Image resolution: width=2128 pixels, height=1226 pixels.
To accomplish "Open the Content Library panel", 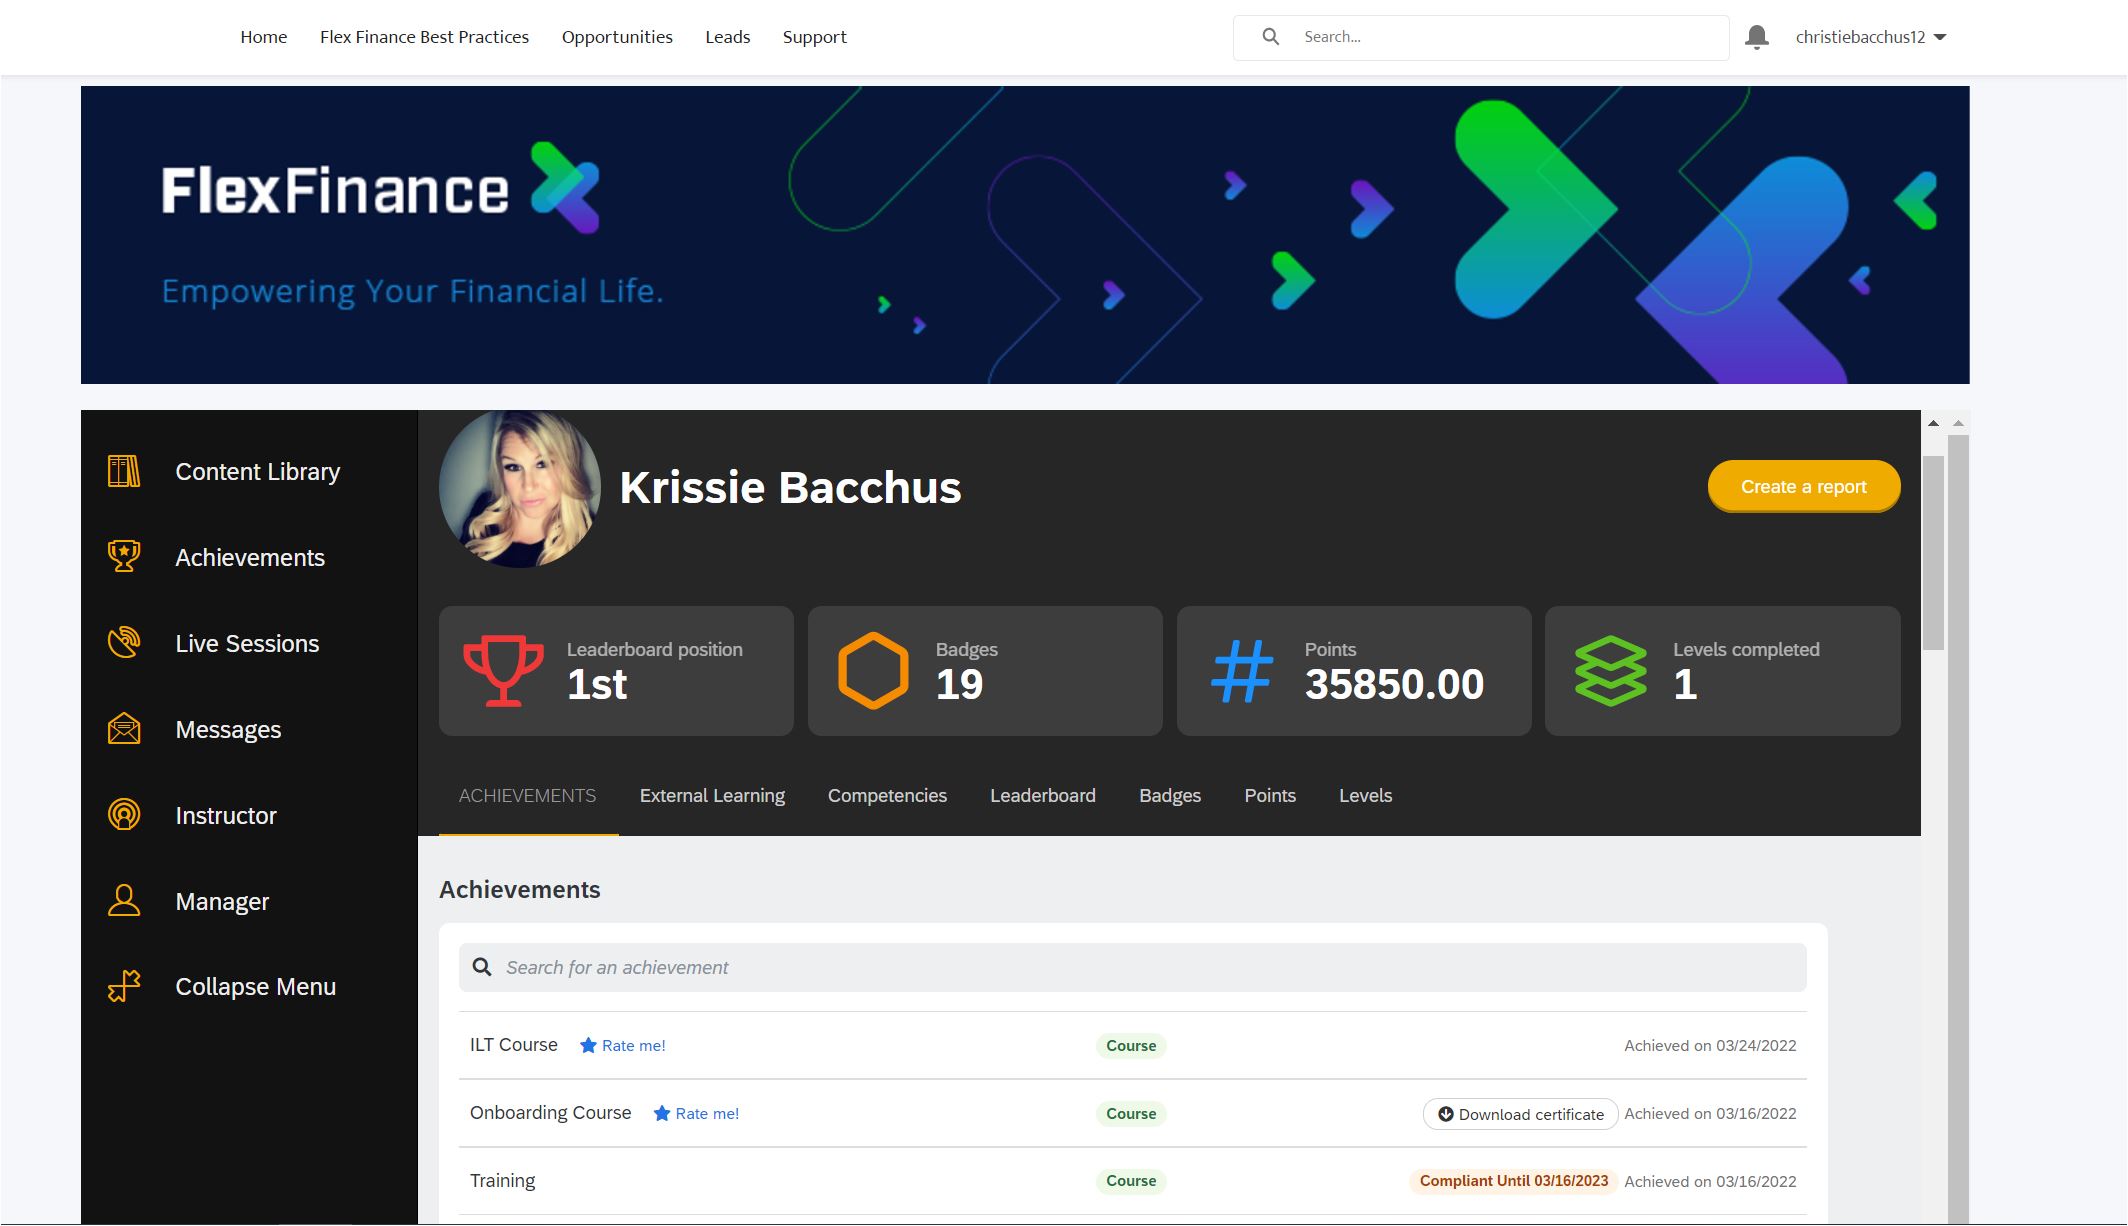I will tap(257, 471).
